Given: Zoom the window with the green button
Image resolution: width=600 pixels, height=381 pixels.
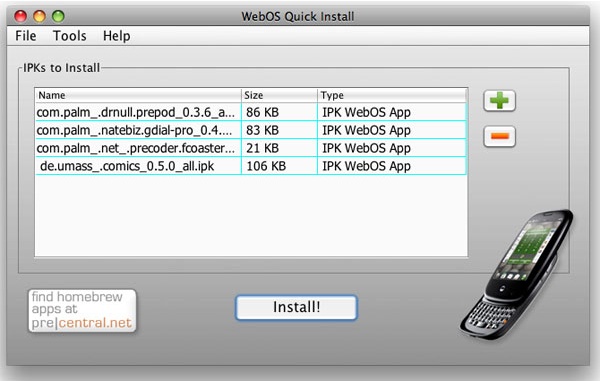Looking at the screenshot, I should [x=58, y=16].
